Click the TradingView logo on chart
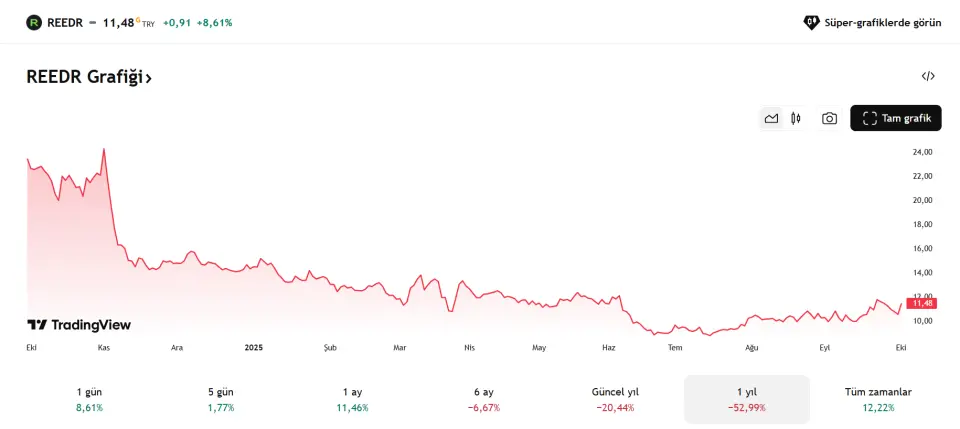The width and height of the screenshot is (960, 429). coord(79,325)
